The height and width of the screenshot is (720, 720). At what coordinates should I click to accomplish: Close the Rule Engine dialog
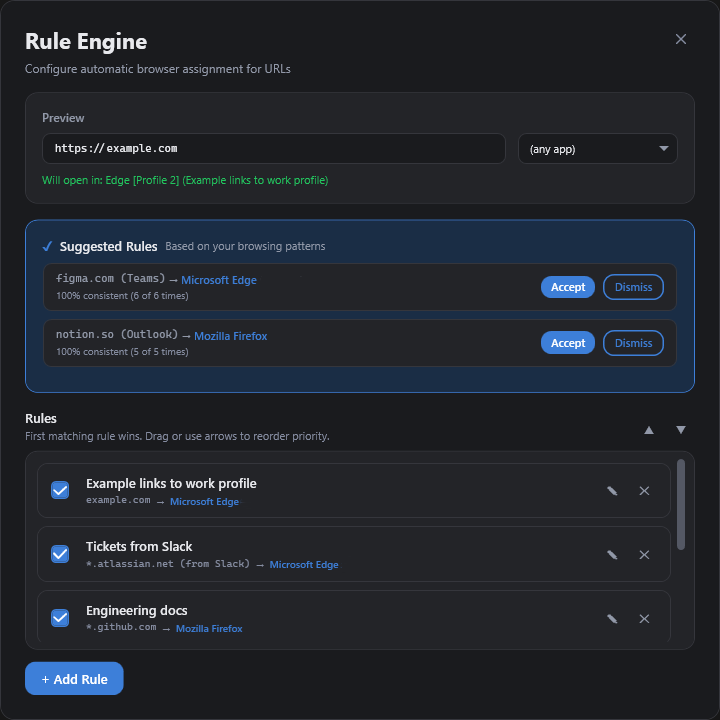tap(681, 39)
